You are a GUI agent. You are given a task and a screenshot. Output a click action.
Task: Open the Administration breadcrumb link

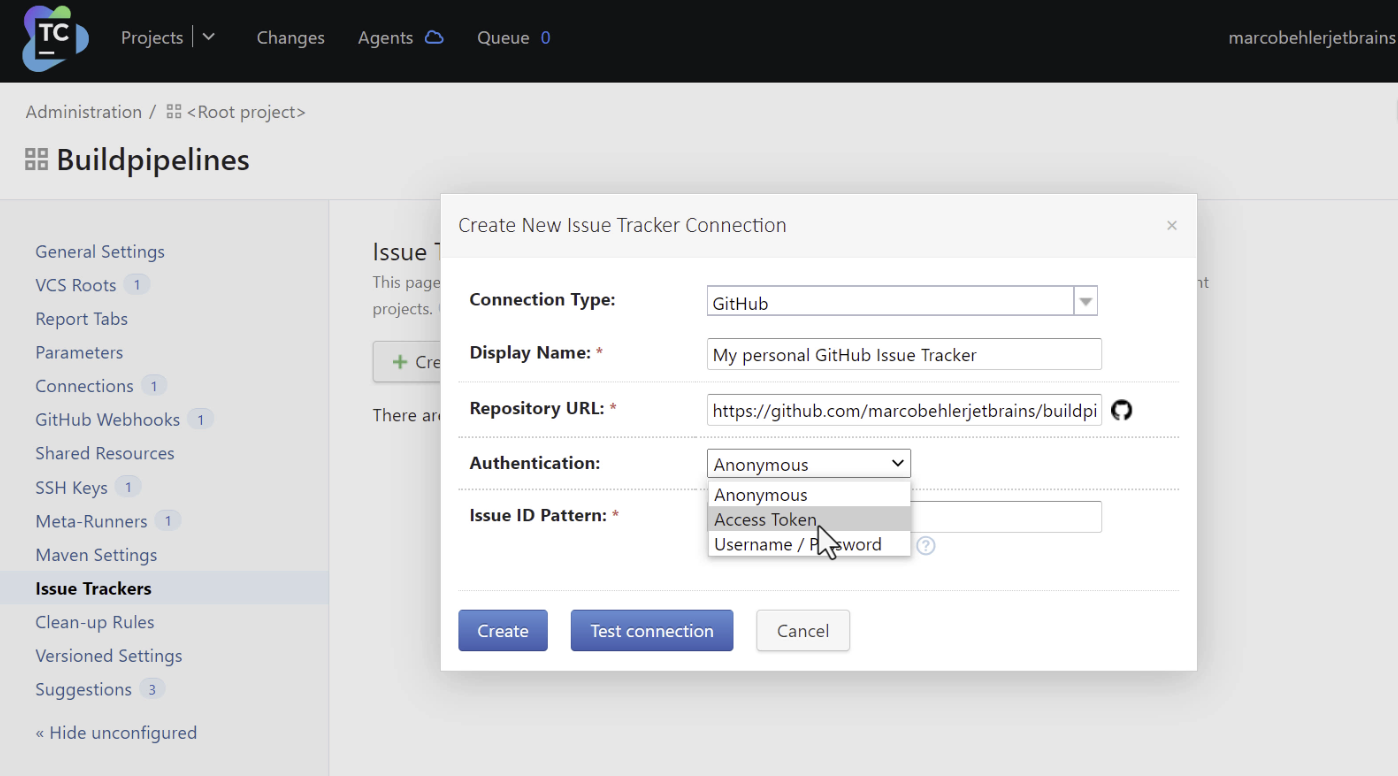(84, 111)
